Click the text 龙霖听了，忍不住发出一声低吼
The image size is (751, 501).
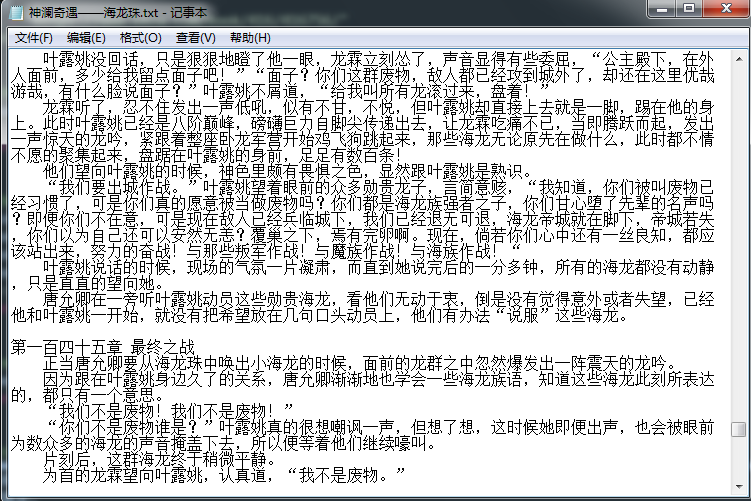point(154,106)
